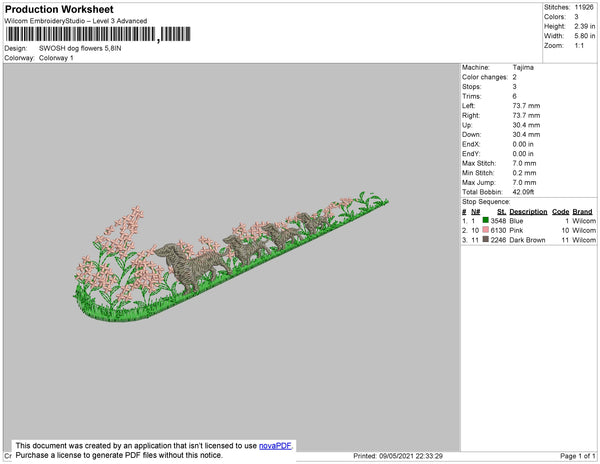Click the Production Worksheet heading
Screen dimensions: 600x464
[59, 9]
